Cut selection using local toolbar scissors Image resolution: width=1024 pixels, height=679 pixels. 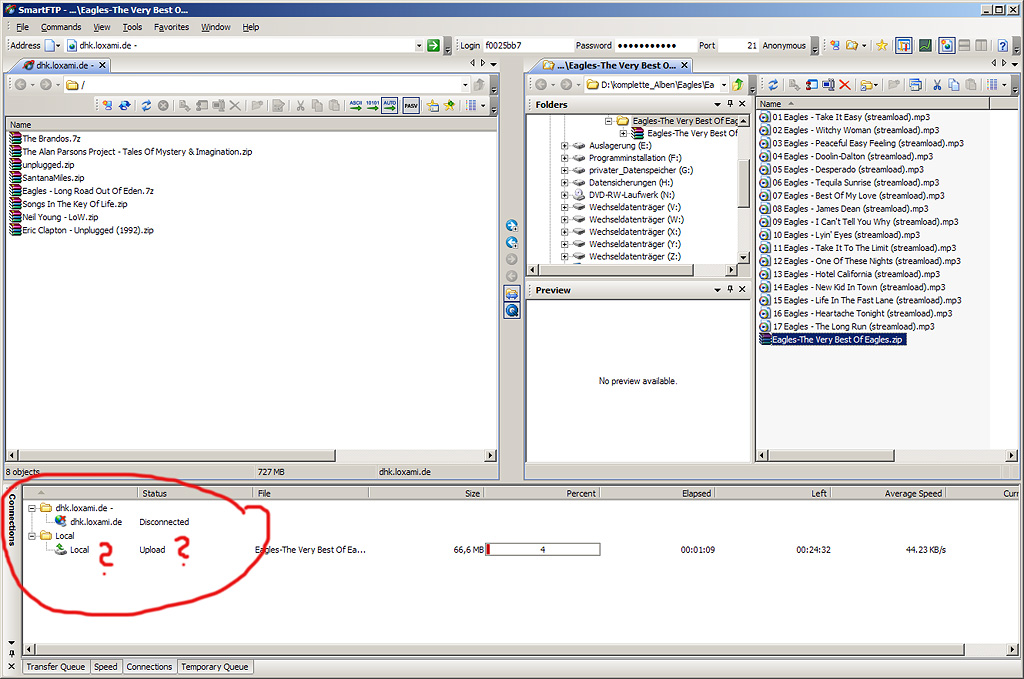tap(937, 85)
